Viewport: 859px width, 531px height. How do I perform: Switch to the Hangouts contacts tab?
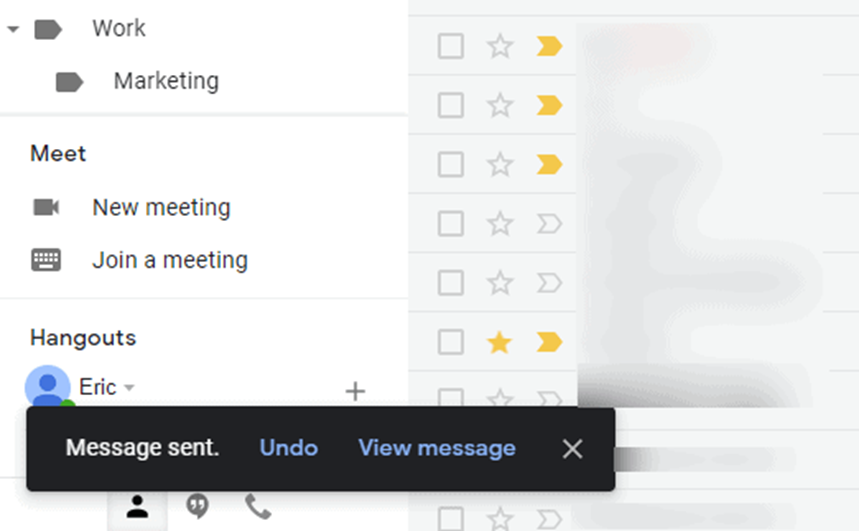pos(138,507)
